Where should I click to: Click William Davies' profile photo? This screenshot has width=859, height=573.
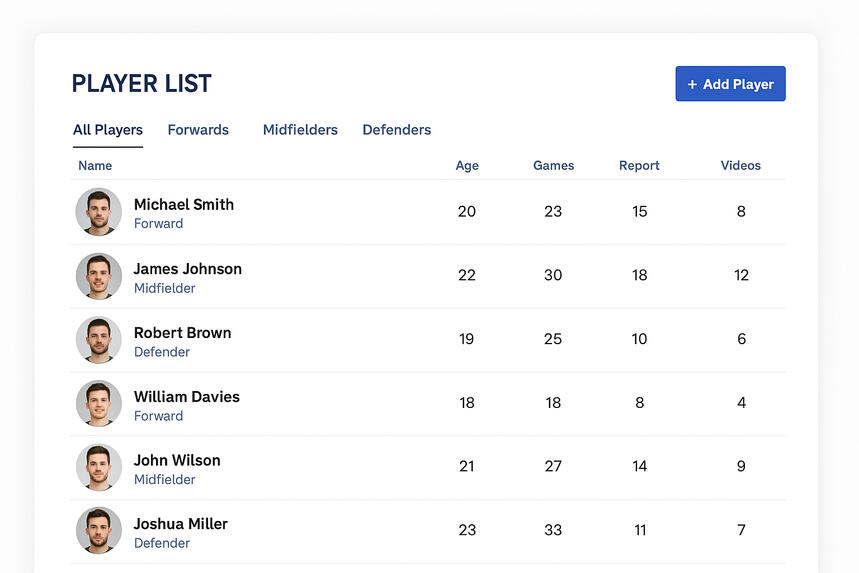(x=99, y=404)
